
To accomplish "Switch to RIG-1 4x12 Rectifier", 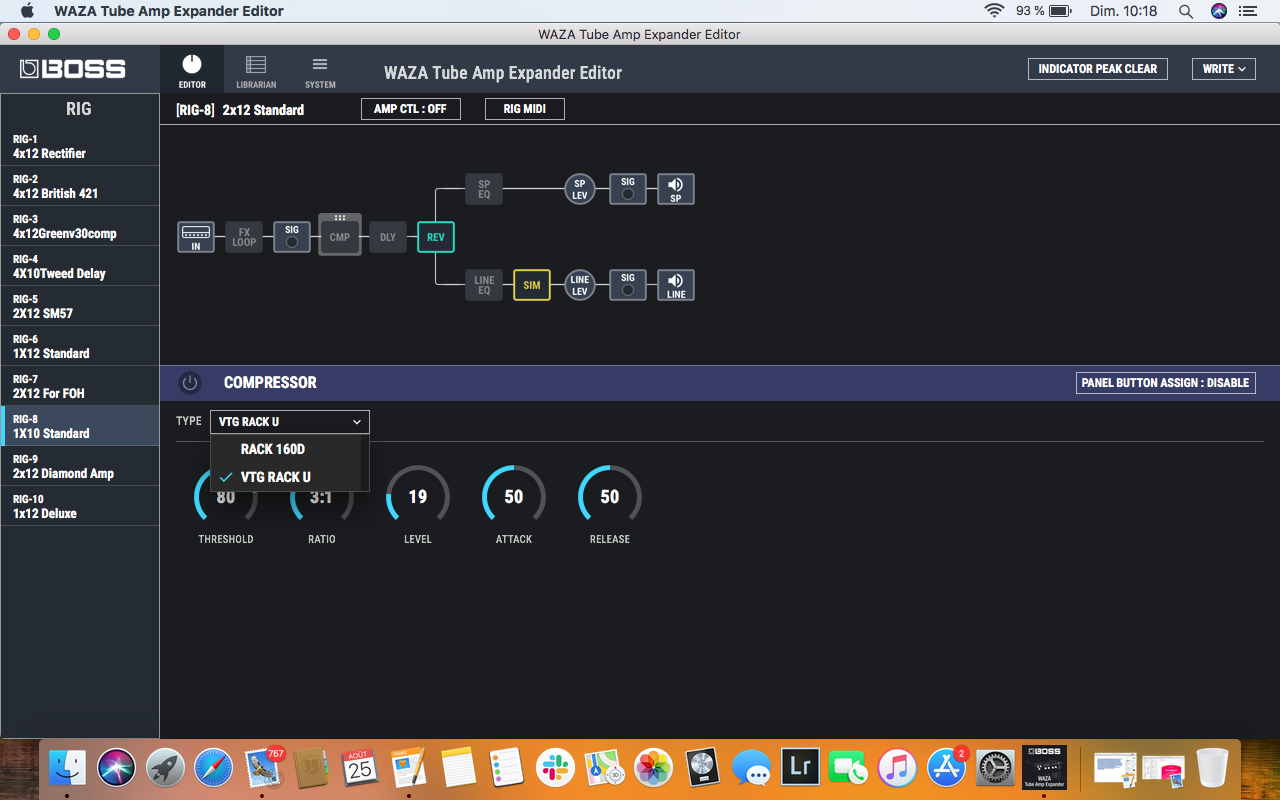I will (79, 146).
